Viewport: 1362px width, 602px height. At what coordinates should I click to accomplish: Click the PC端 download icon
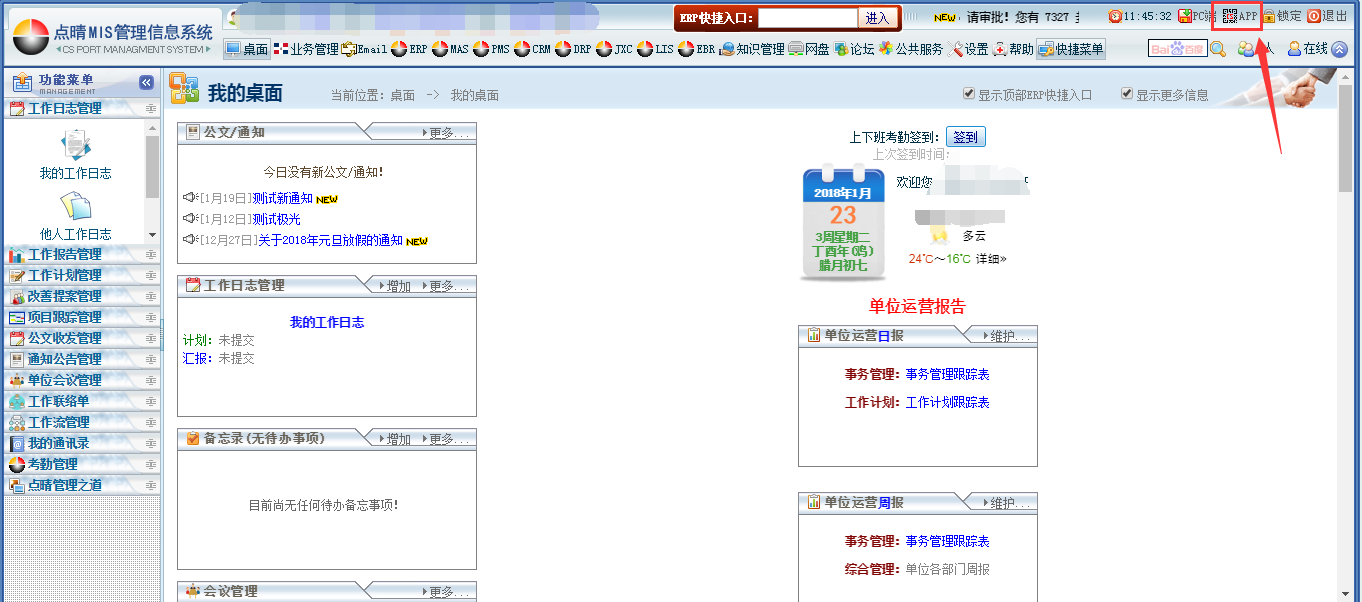click(x=1185, y=16)
